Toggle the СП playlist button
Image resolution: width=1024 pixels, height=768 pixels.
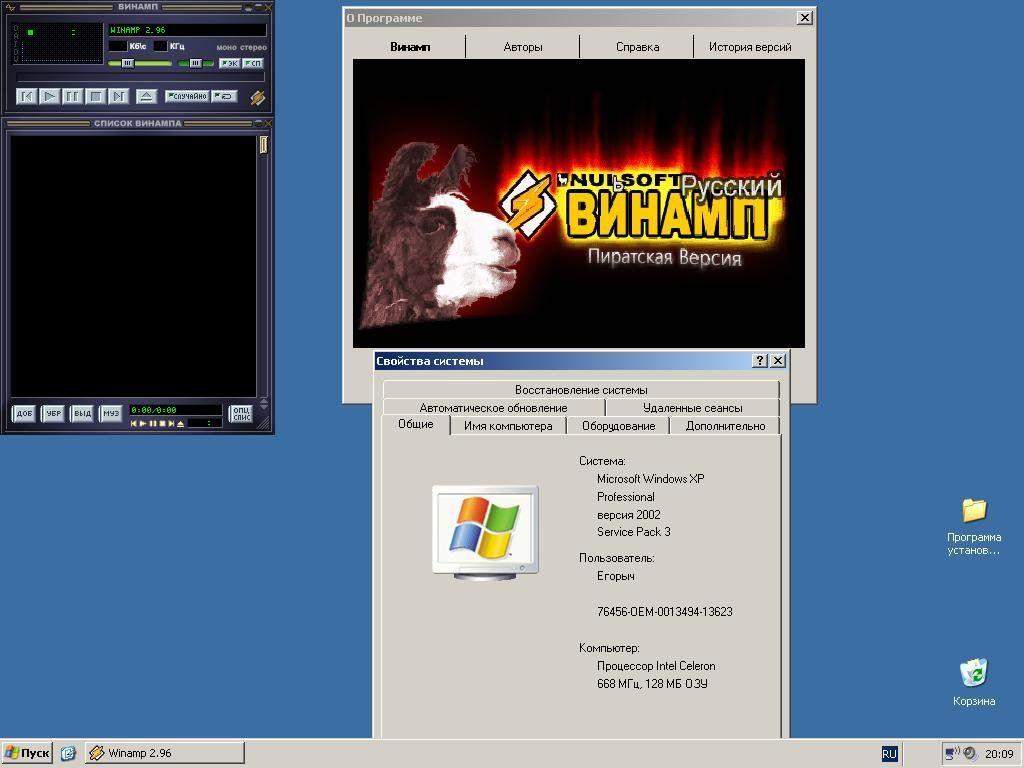[x=253, y=63]
